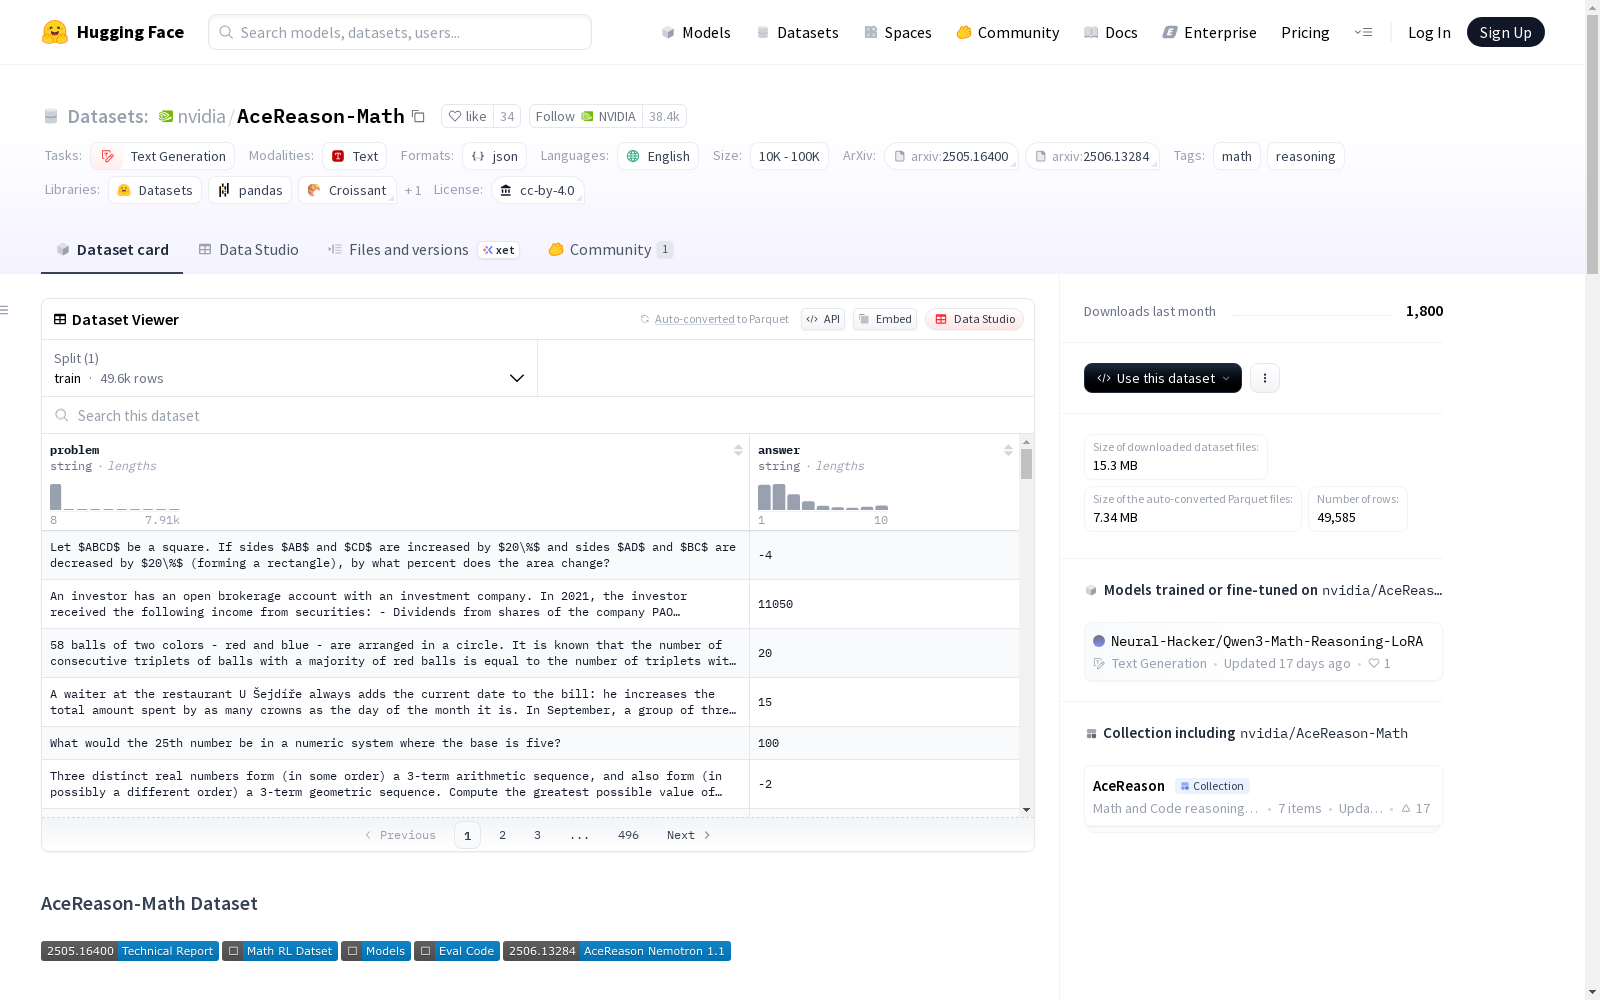Viewport: 1600px width, 1000px height.
Task: Click the Croissant library tag
Action: coord(347,190)
